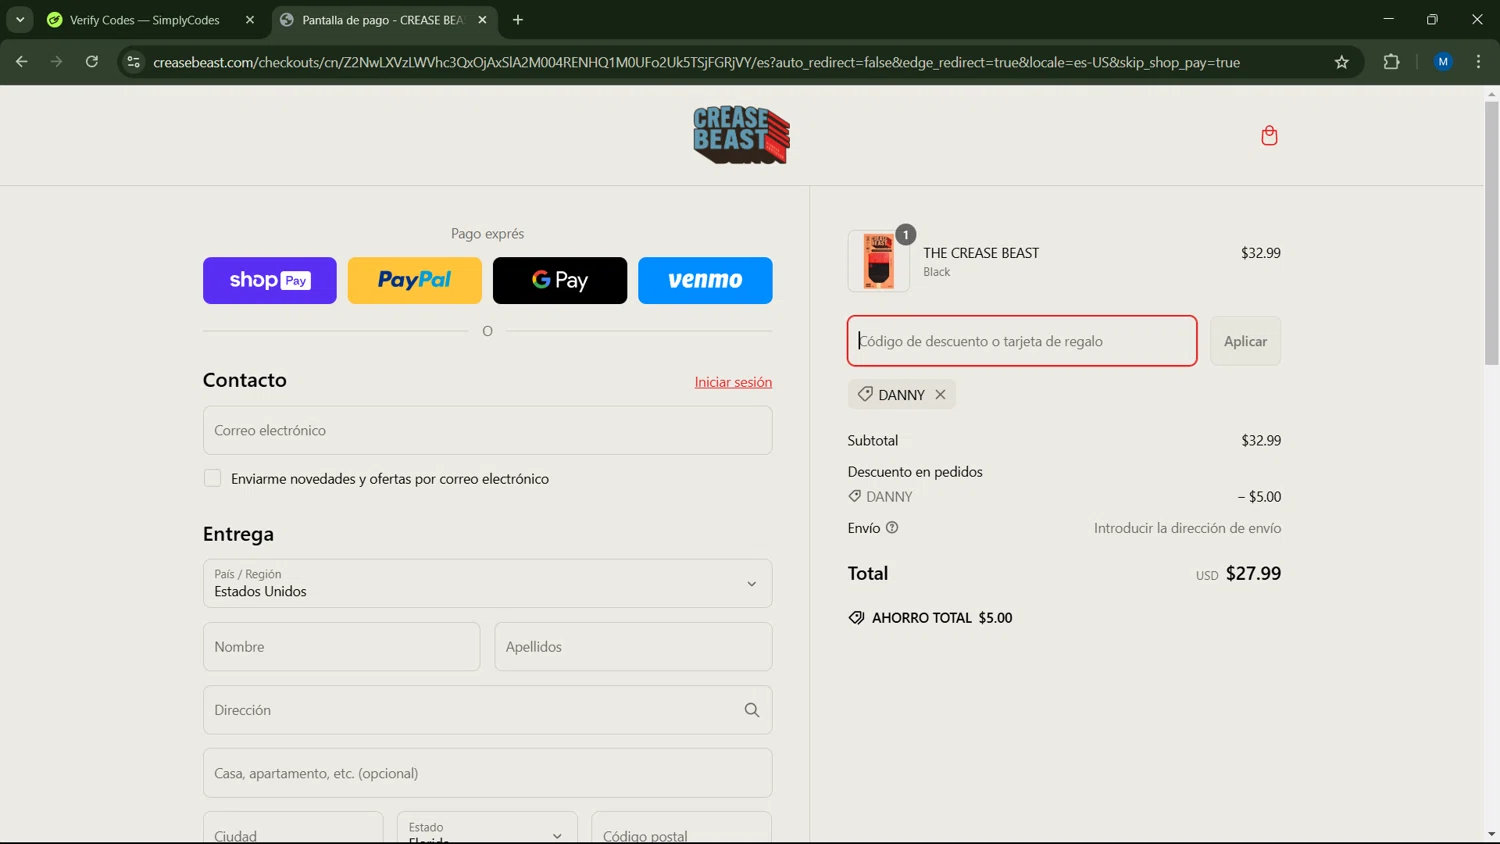
Task: Reload the checkout page
Action: tap(92, 62)
